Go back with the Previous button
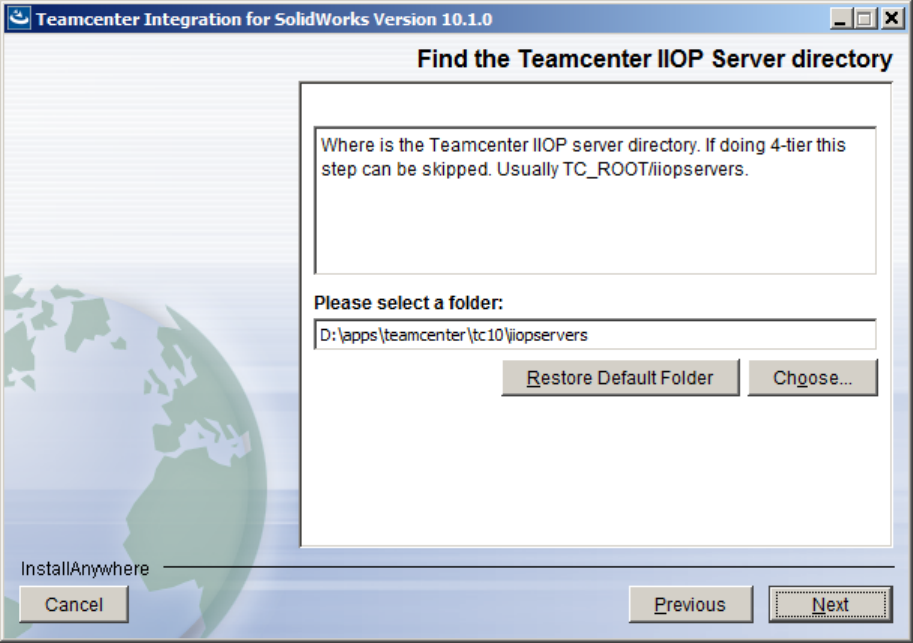This screenshot has width=913, height=643. [691, 605]
